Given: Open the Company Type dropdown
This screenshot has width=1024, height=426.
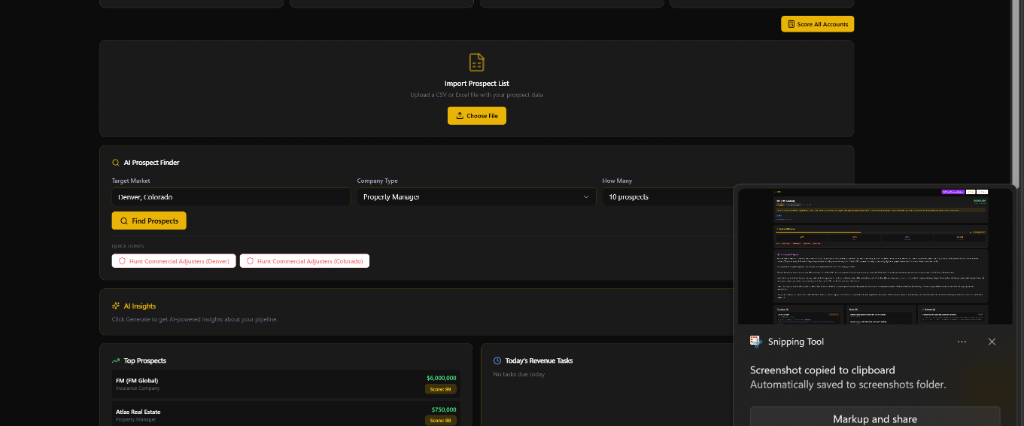Looking at the screenshot, I should click(x=476, y=197).
